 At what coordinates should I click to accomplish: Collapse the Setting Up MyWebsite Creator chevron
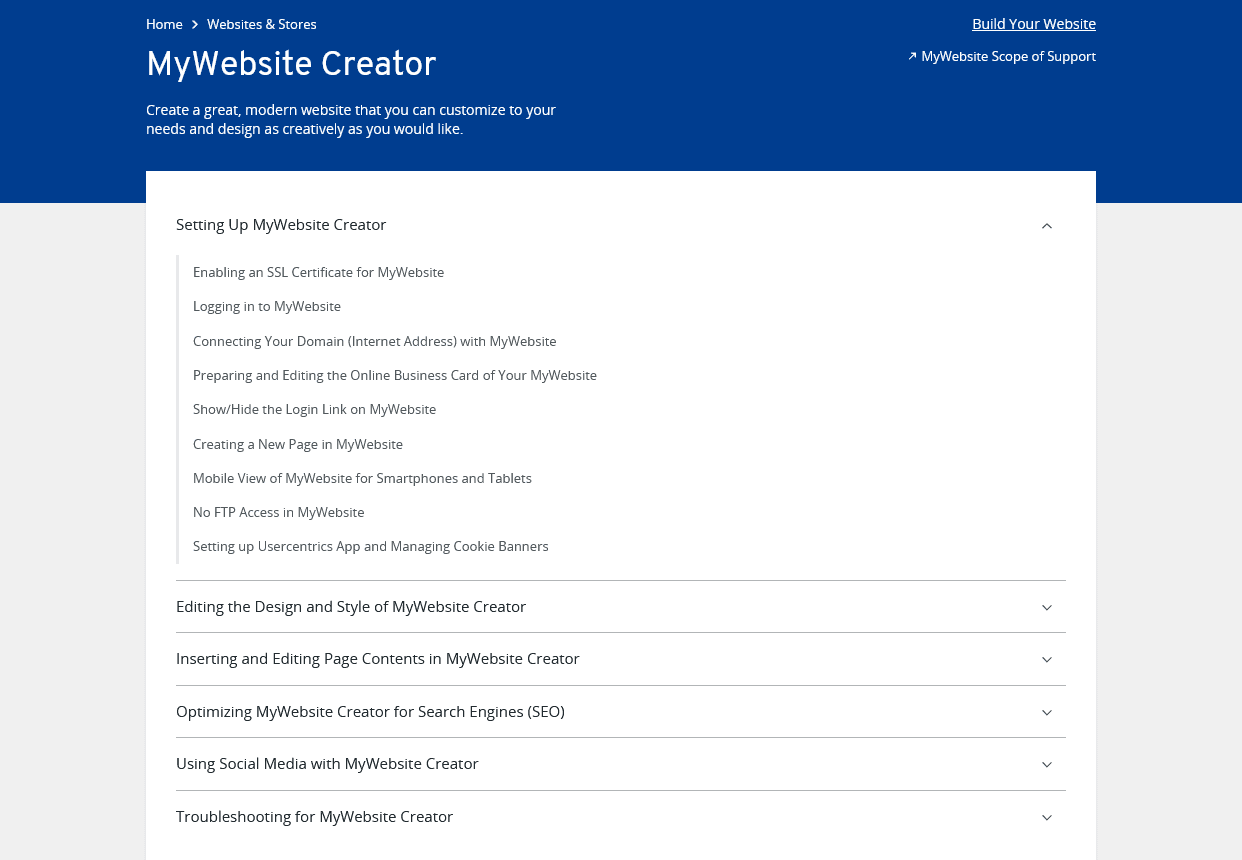click(x=1047, y=226)
